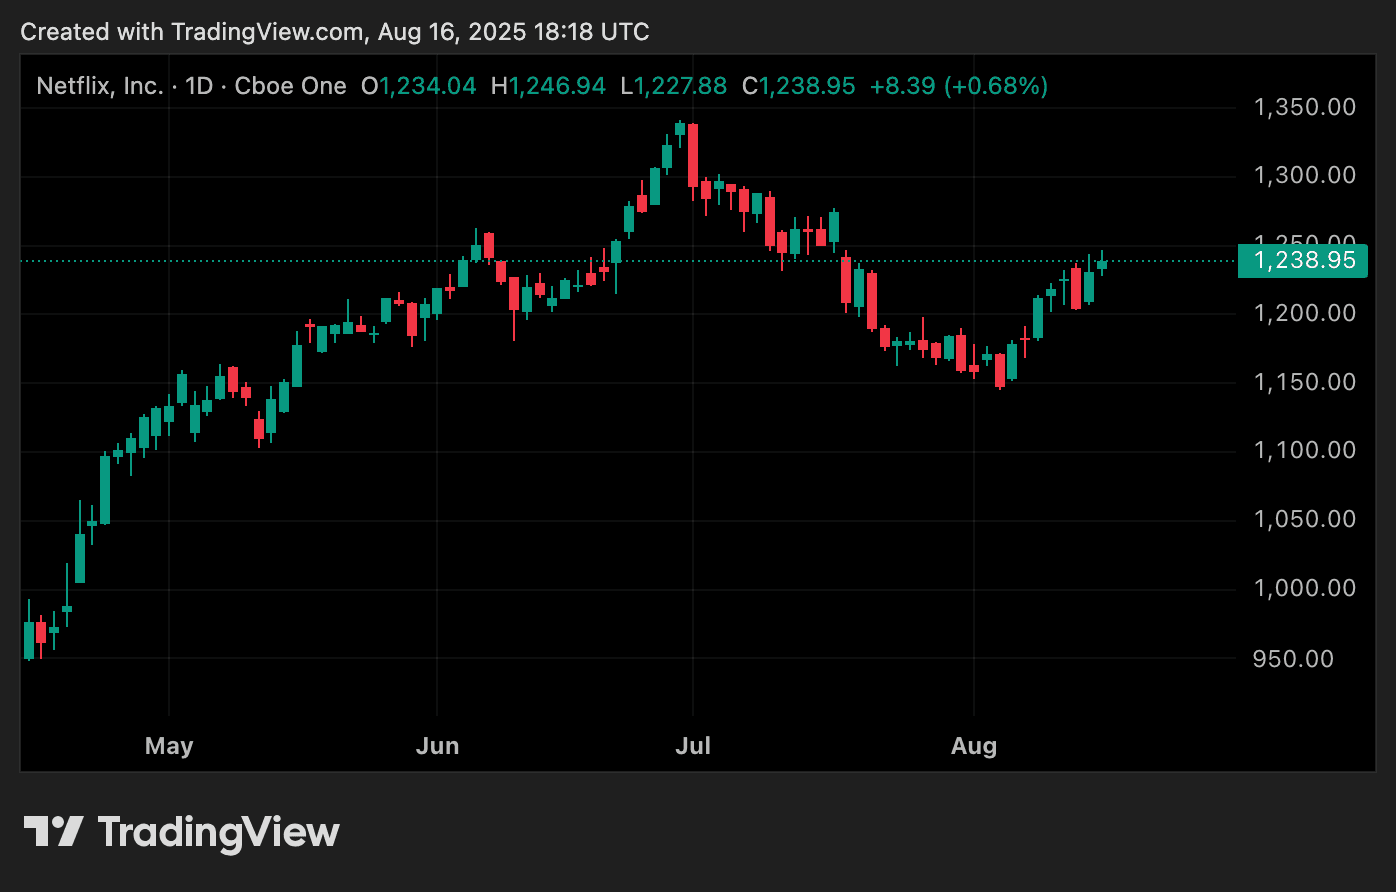Screen dimensions: 1396x892
Task: Click the Created with TradingView.com caption
Action: point(335,32)
